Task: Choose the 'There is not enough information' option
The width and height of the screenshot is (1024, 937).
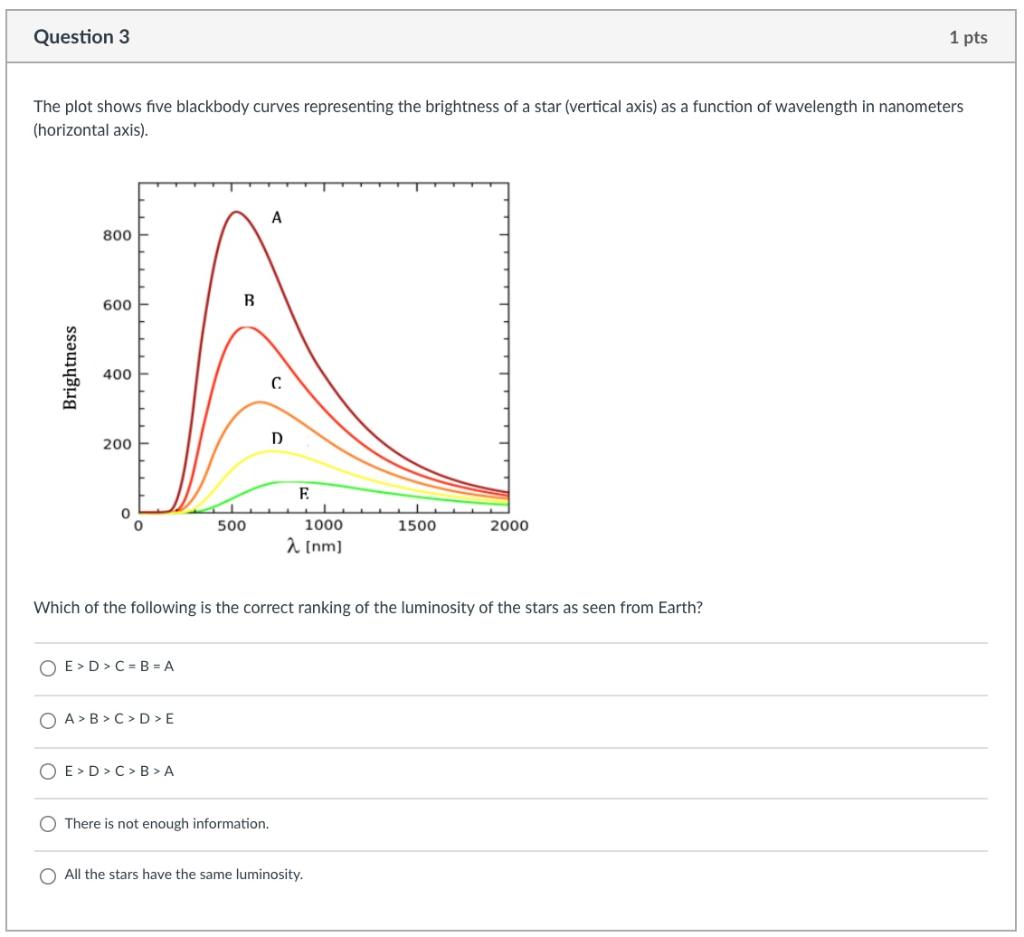Action: (47, 823)
